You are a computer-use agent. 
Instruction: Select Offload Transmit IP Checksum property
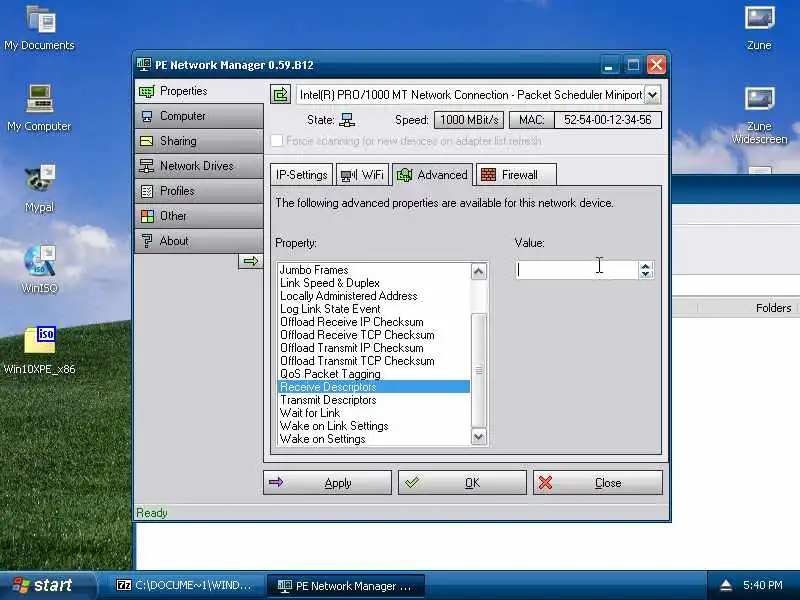click(373, 348)
